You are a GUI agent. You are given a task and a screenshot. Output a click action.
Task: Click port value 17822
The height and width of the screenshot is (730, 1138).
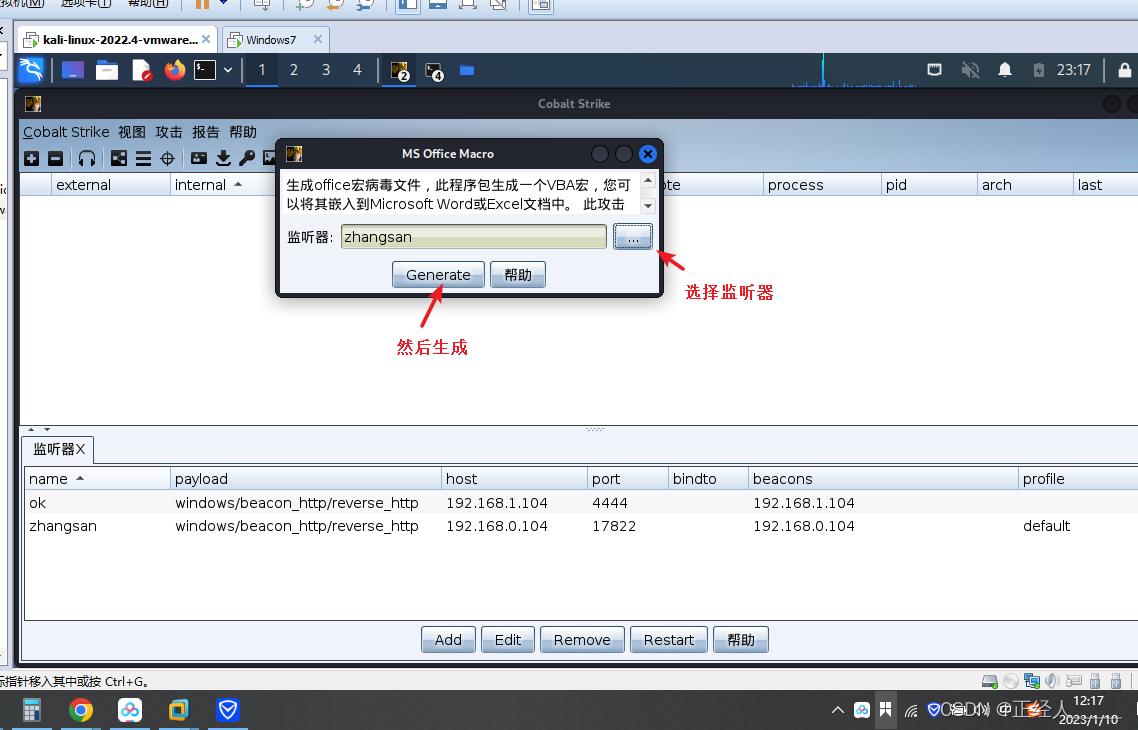[x=614, y=526]
